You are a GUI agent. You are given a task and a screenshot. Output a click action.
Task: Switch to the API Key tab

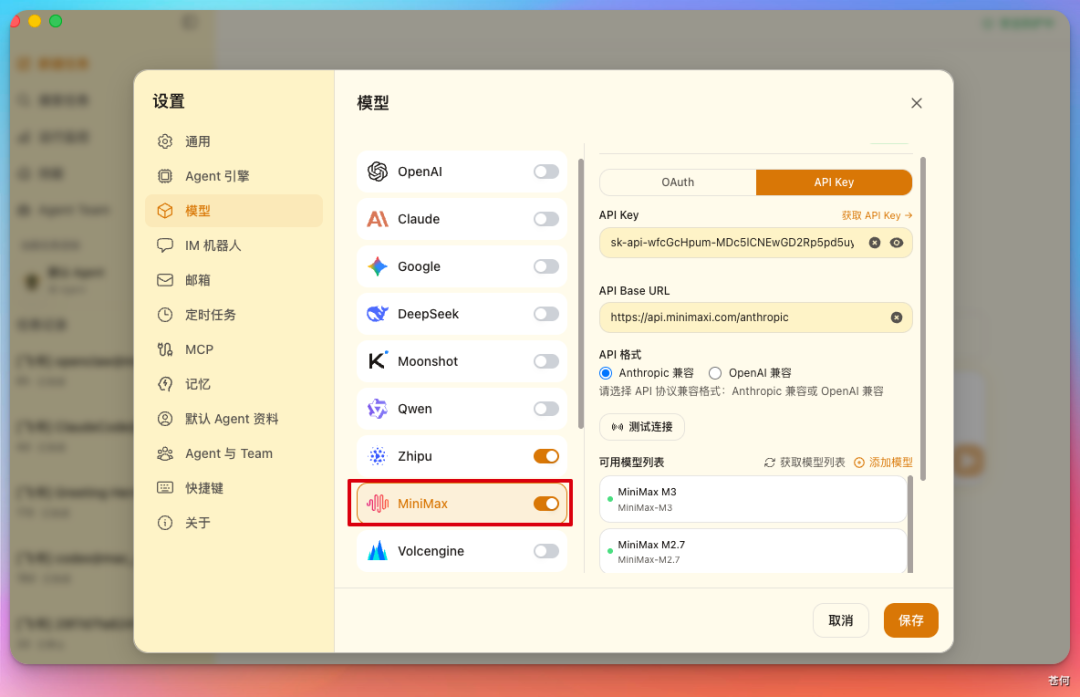click(834, 182)
